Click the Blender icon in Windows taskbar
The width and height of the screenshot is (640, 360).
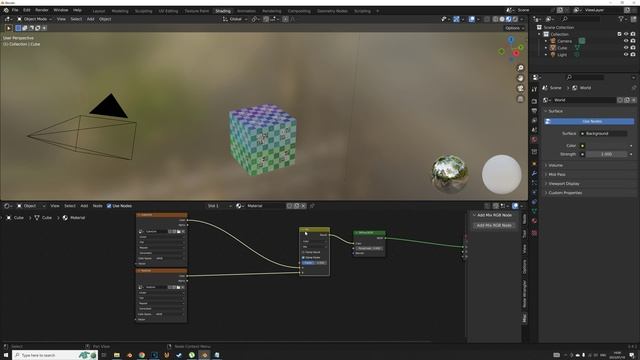click(204, 355)
